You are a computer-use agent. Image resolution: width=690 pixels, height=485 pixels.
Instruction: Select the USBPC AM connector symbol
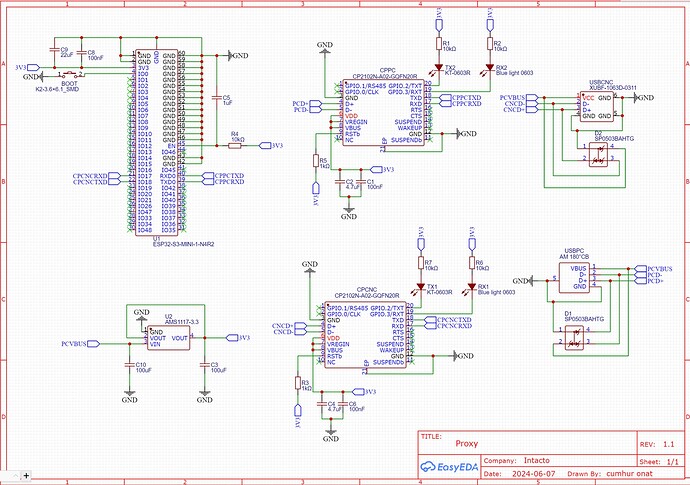coord(574,278)
